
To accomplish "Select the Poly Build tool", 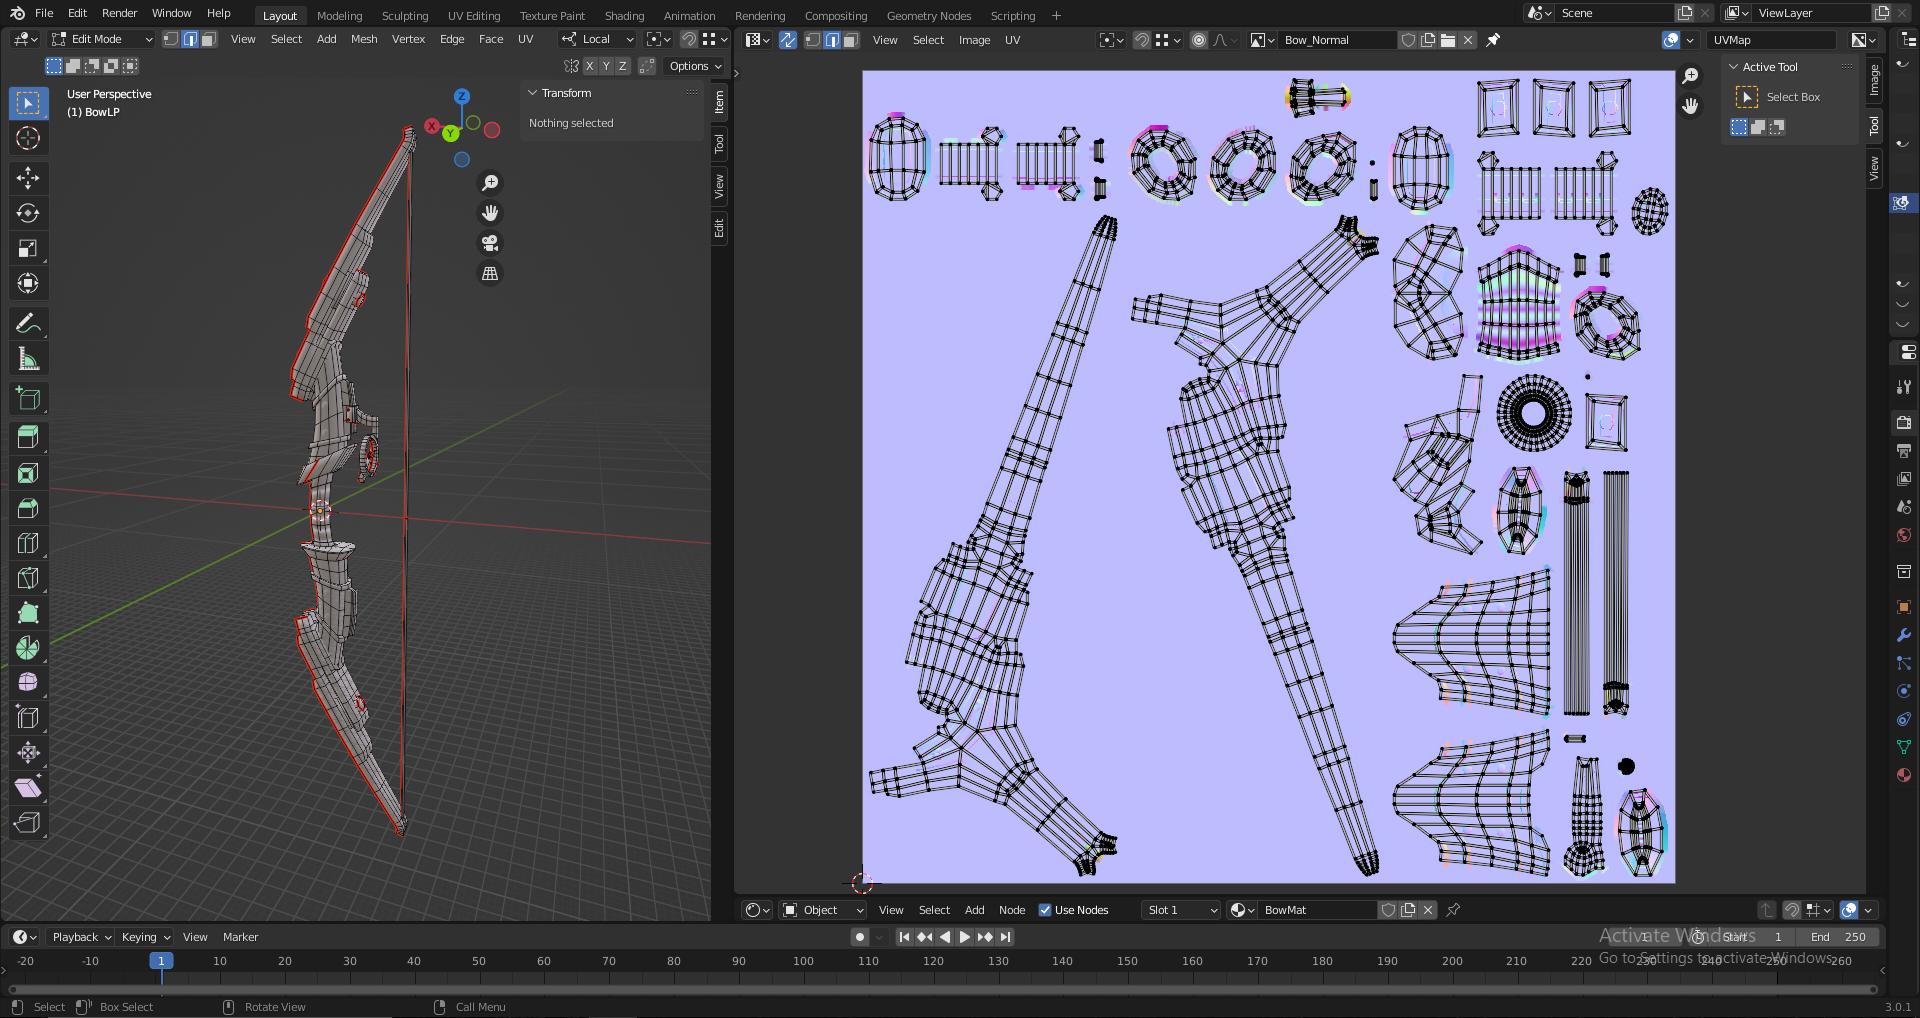I will 28,613.
